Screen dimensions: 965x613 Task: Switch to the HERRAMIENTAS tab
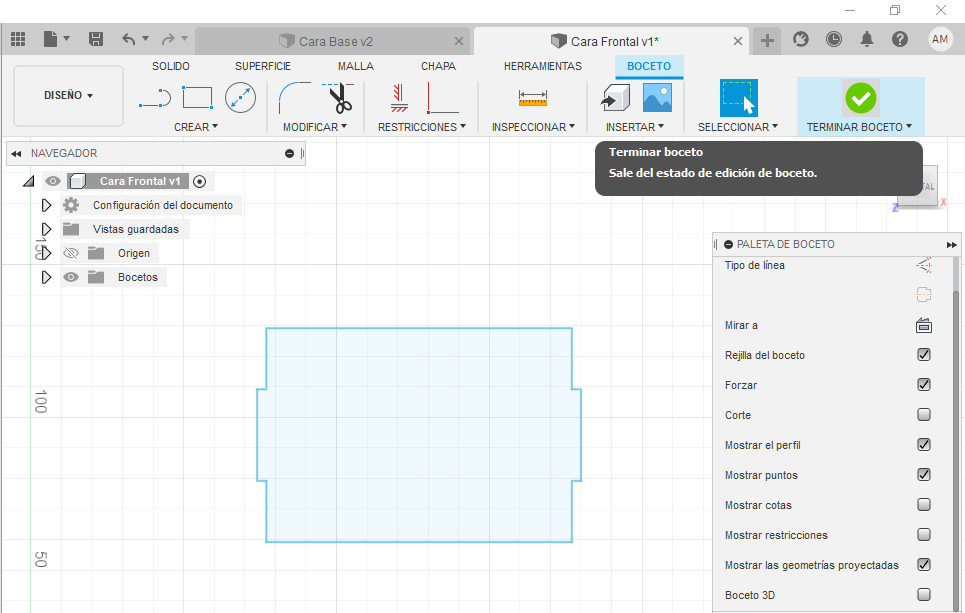(x=543, y=66)
